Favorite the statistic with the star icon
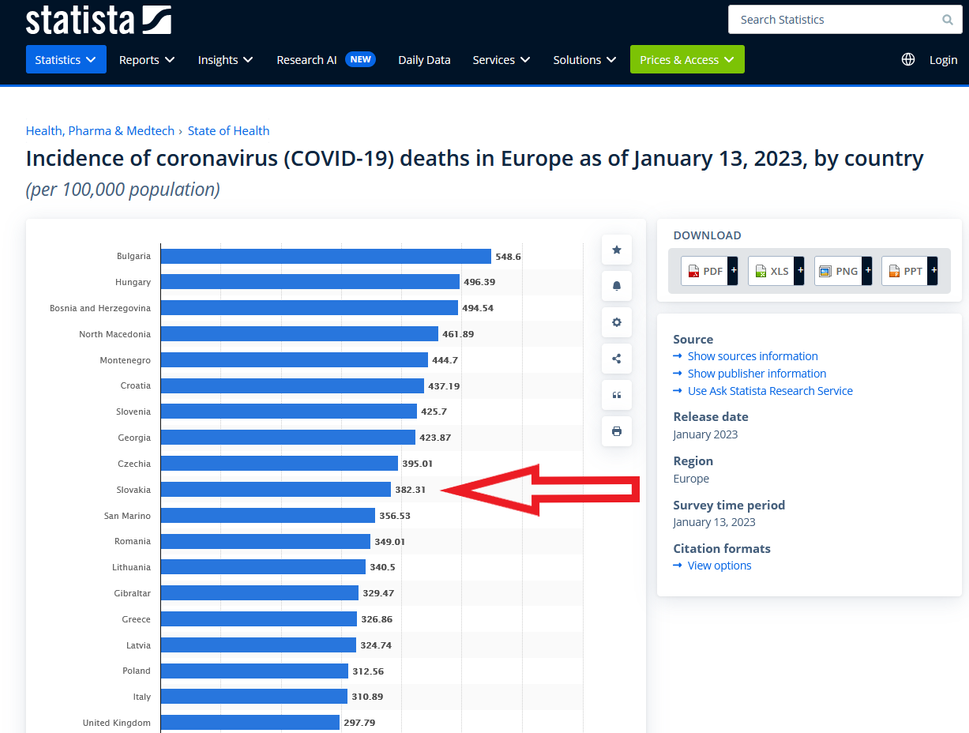Screen dimensions: 969x733 pos(617,250)
